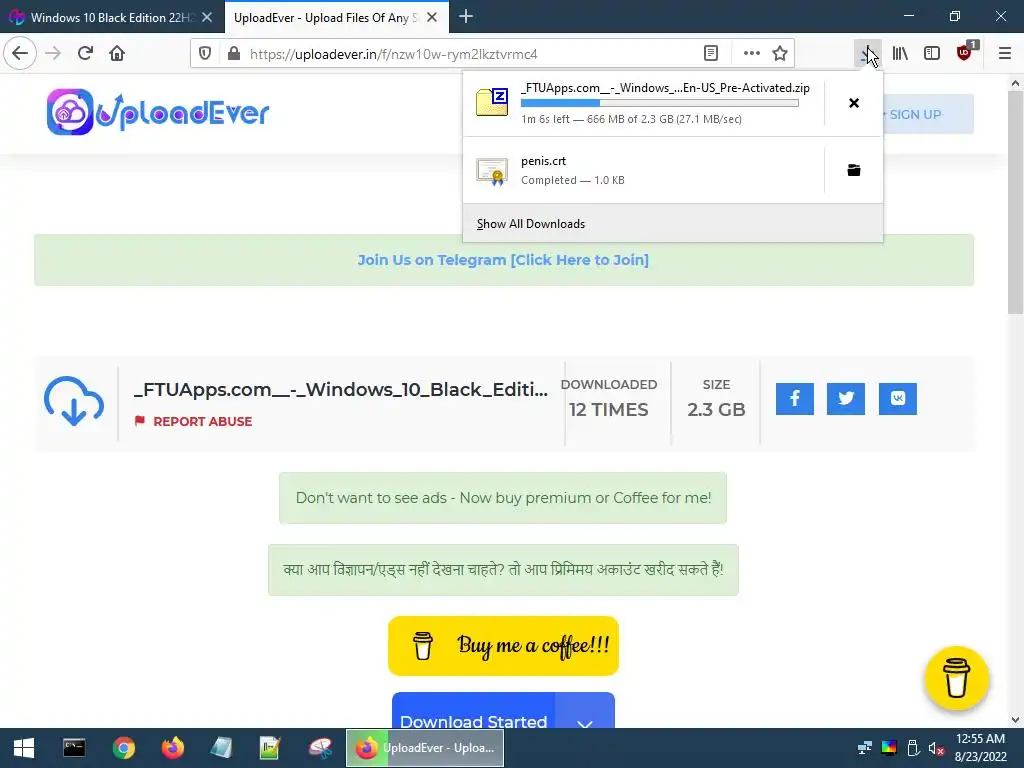Launch pinned Firefox from taskbar
This screenshot has width=1024, height=768.
tap(172, 748)
